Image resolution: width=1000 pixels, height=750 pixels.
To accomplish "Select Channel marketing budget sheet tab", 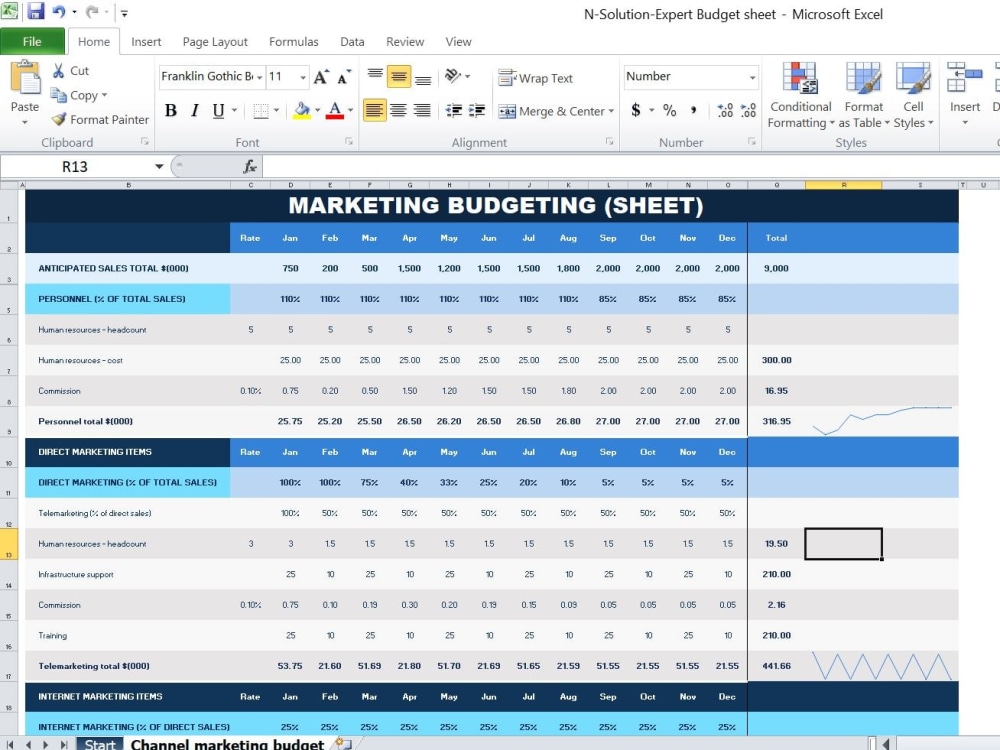I will pos(227,744).
